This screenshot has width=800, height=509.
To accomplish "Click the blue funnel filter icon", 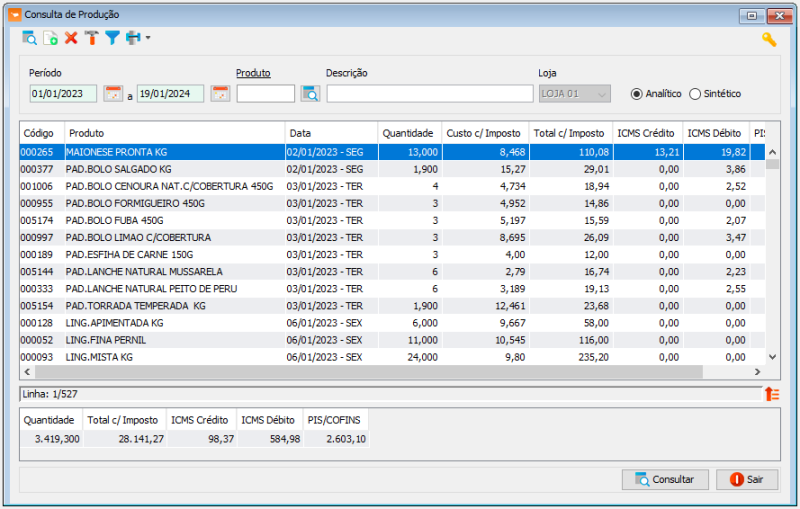I will tap(112, 38).
